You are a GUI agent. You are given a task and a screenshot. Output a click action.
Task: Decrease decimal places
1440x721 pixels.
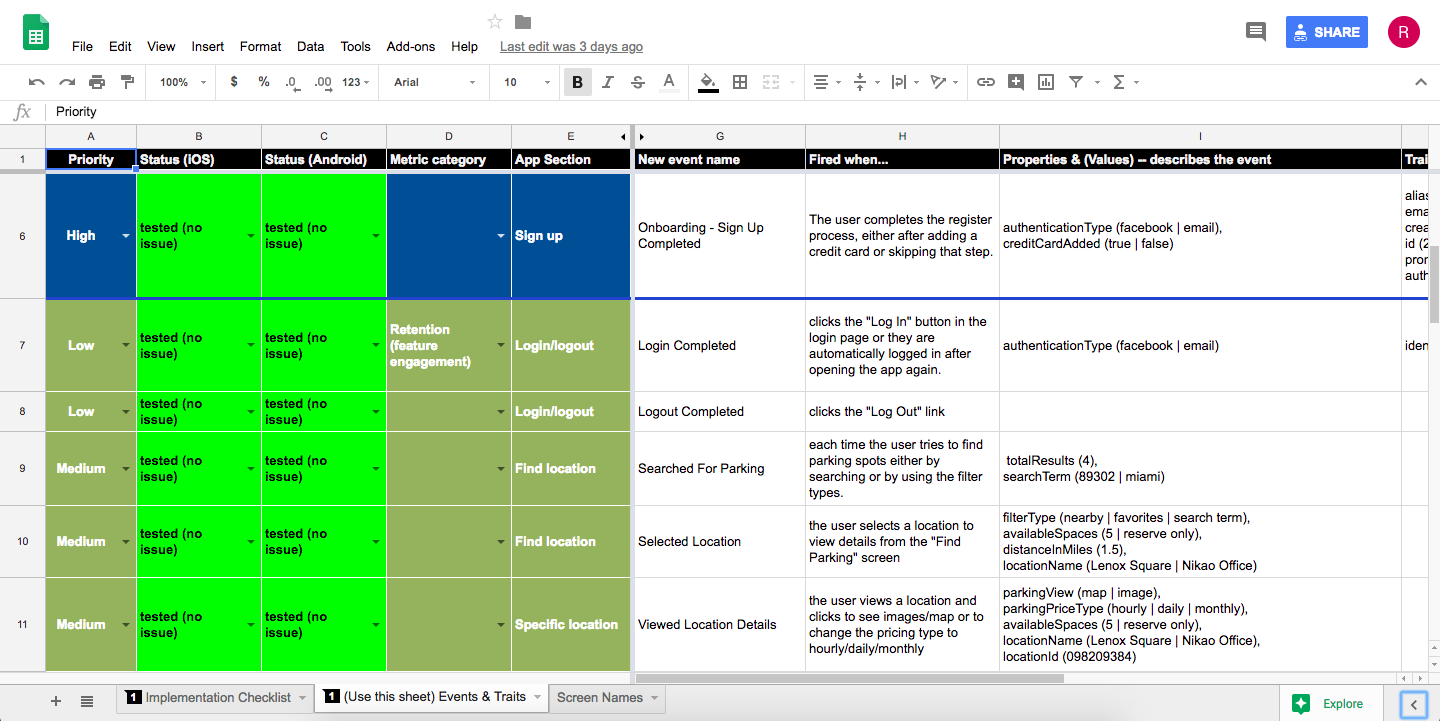click(292, 82)
